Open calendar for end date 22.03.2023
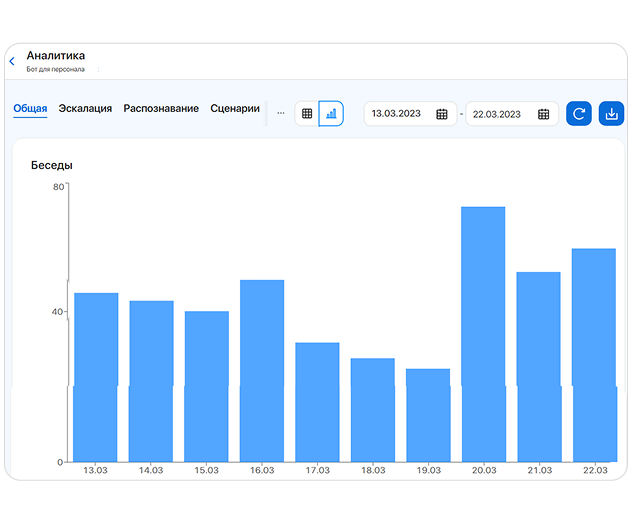632x524 pixels. (543, 114)
